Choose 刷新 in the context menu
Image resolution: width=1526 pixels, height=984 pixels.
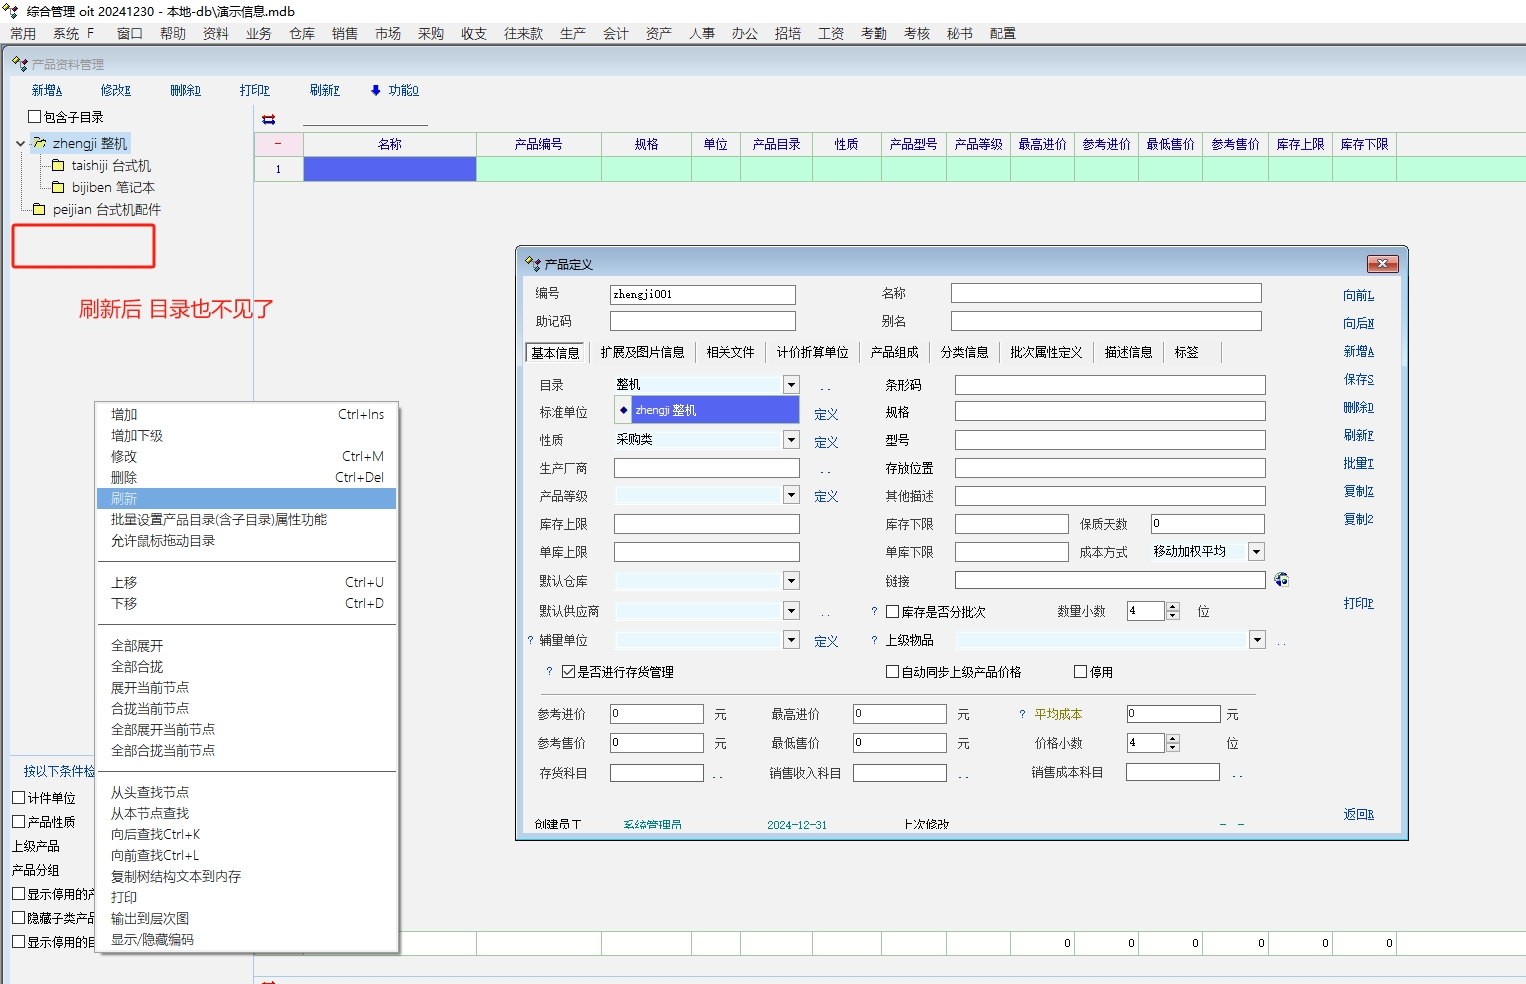124,498
